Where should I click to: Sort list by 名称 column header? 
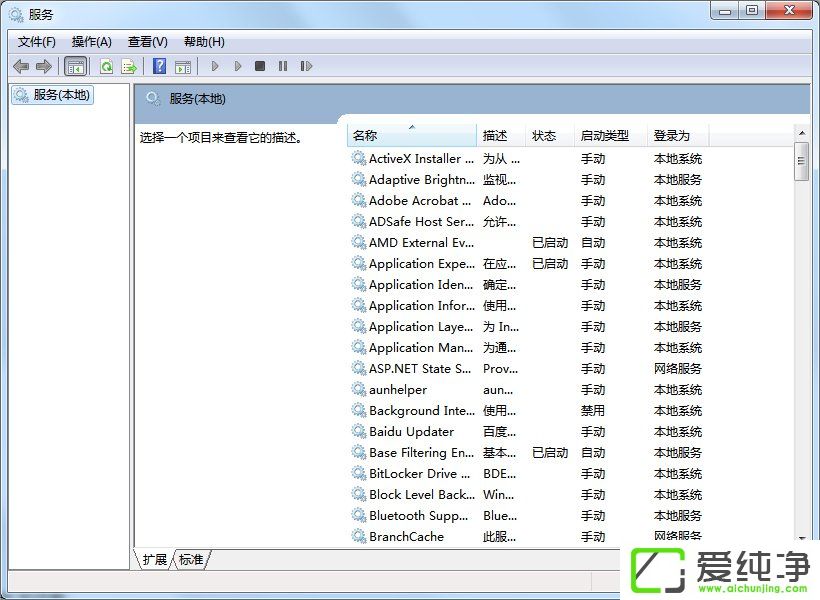point(411,135)
